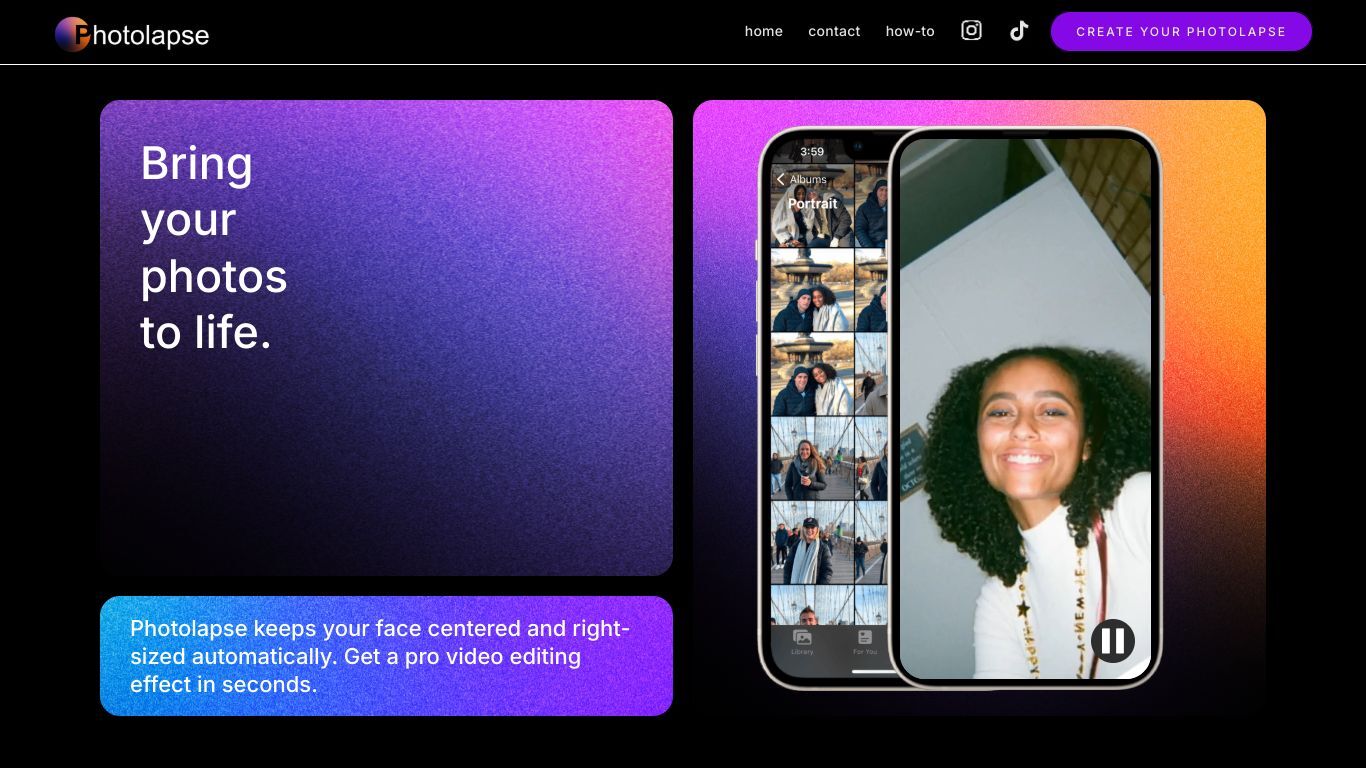This screenshot has width=1366, height=768.
Task: Open the contact menu link
Action: (834, 31)
